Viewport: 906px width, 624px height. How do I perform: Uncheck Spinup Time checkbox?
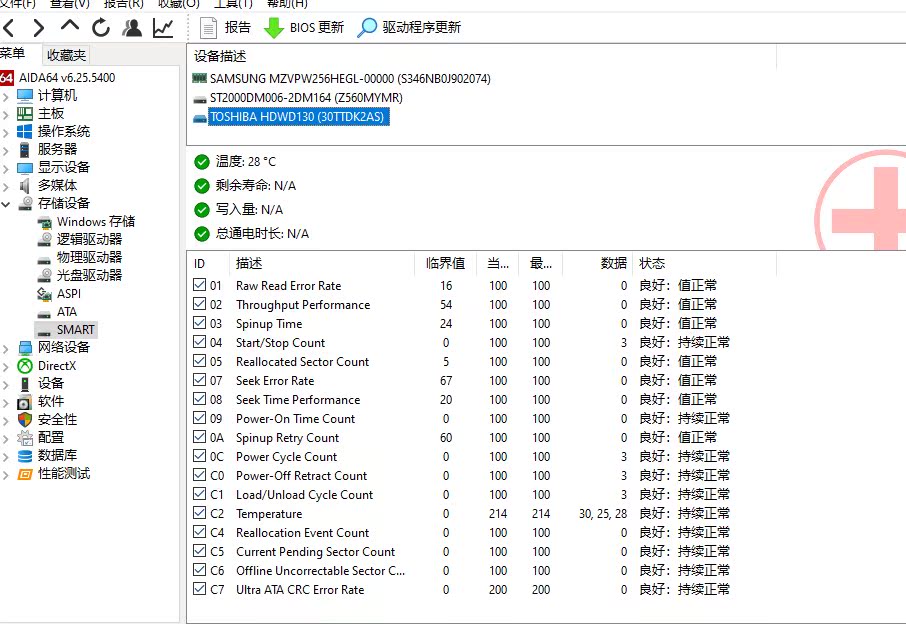pyautogui.click(x=199, y=323)
